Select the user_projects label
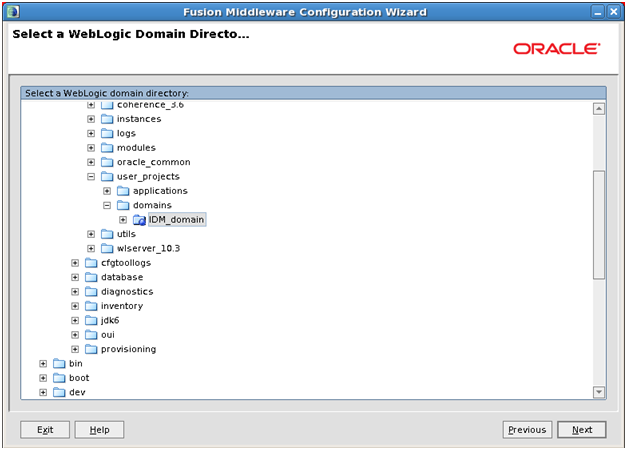Image resolution: width=627 pixels, height=450 pixels. point(148,177)
